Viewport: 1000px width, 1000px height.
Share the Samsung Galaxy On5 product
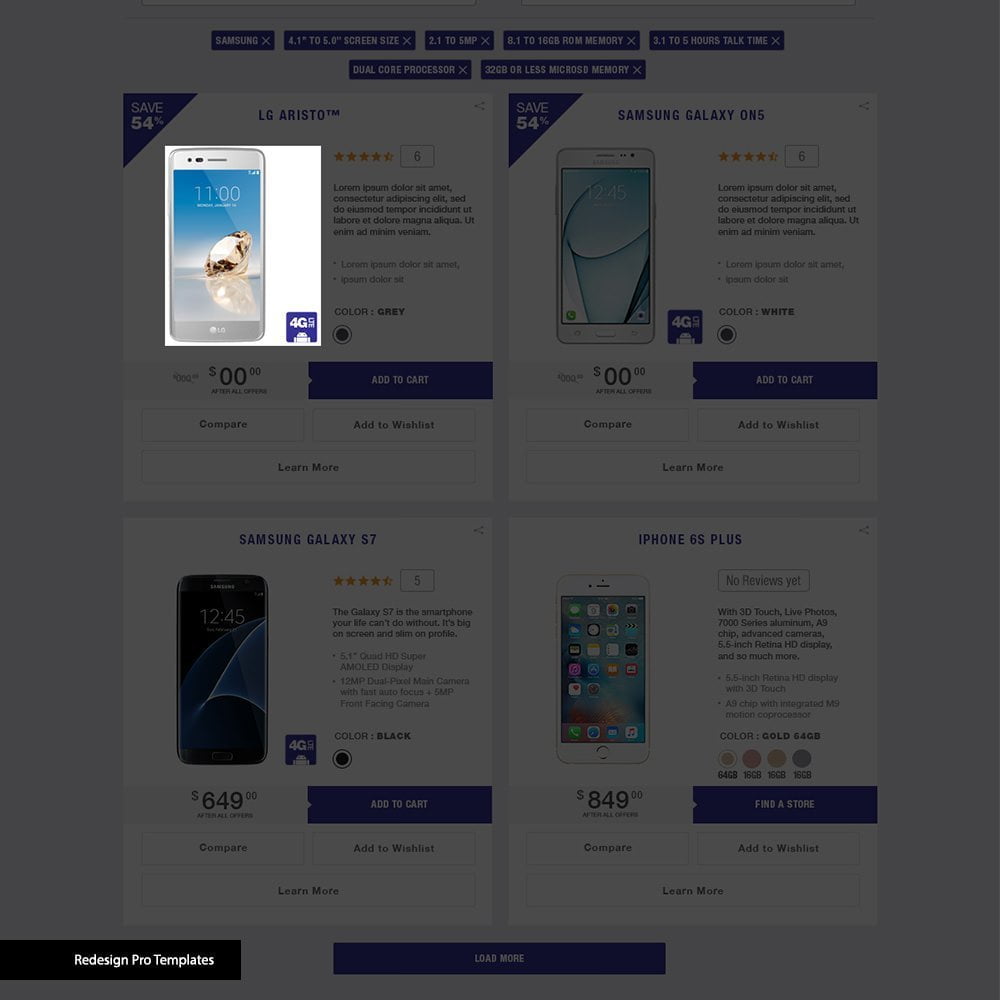pos(864,106)
